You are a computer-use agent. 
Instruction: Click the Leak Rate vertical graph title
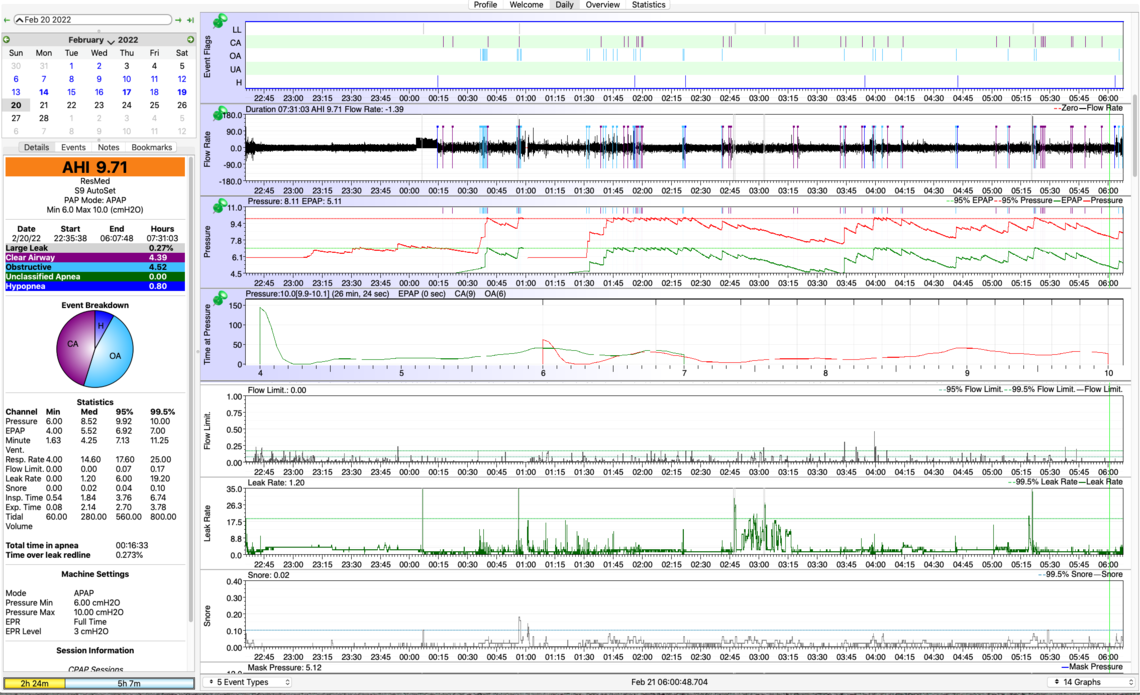207,523
